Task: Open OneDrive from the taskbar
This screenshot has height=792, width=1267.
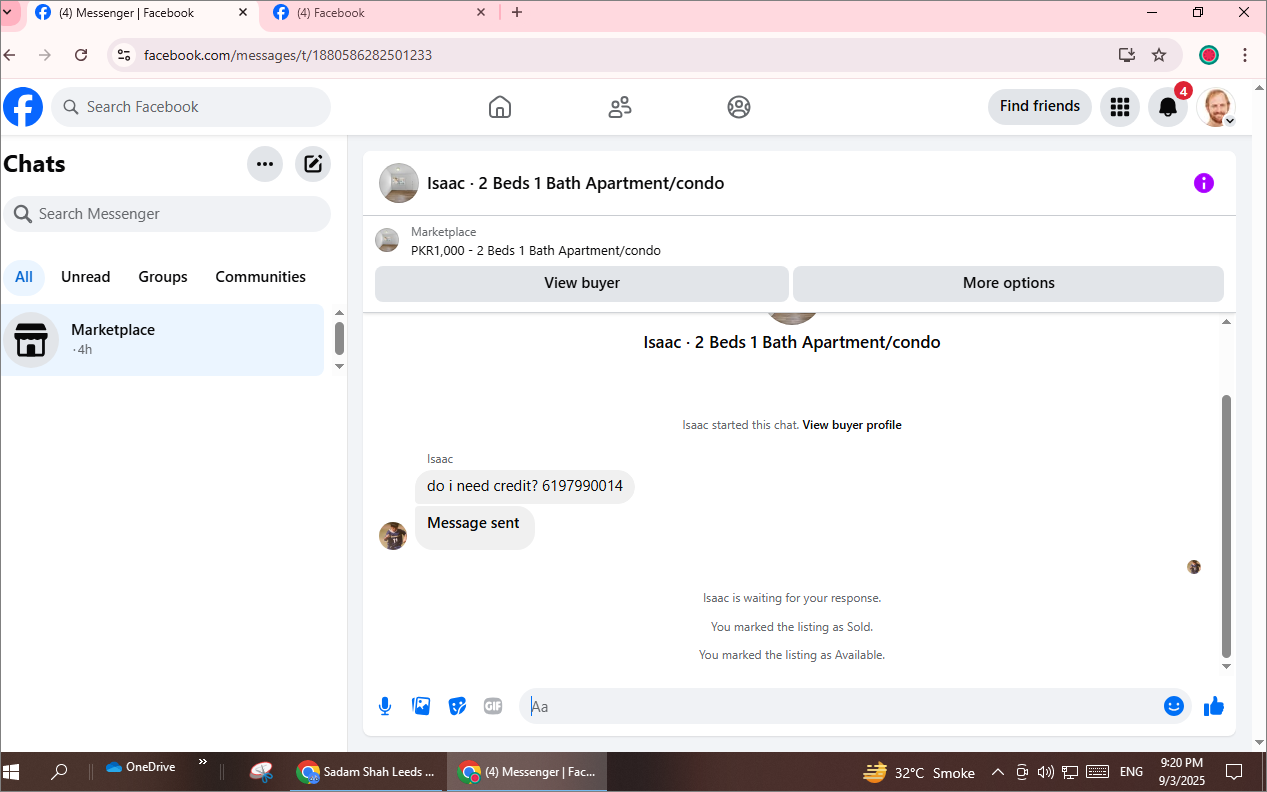Action: (x=141, y=767)
